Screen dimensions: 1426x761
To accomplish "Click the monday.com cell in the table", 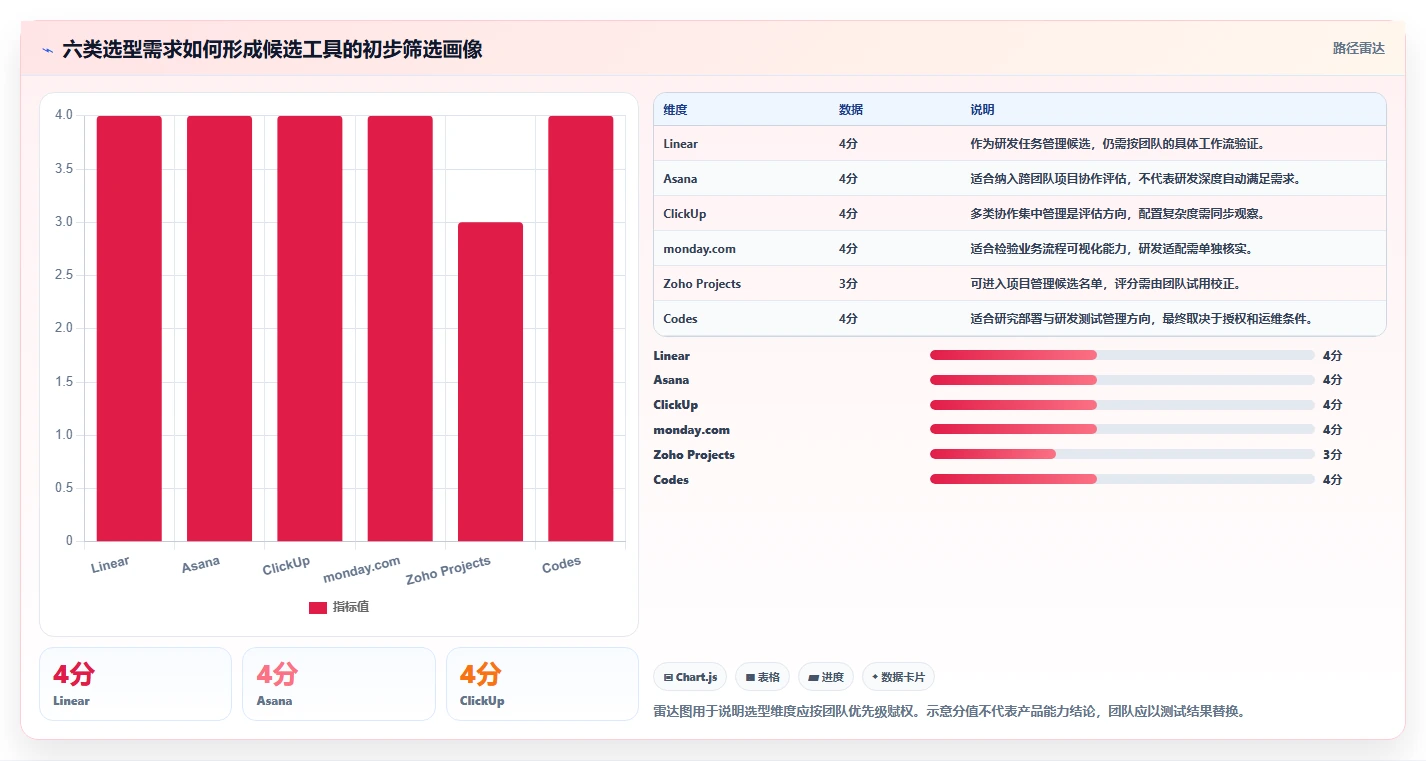I will point(699,249).
